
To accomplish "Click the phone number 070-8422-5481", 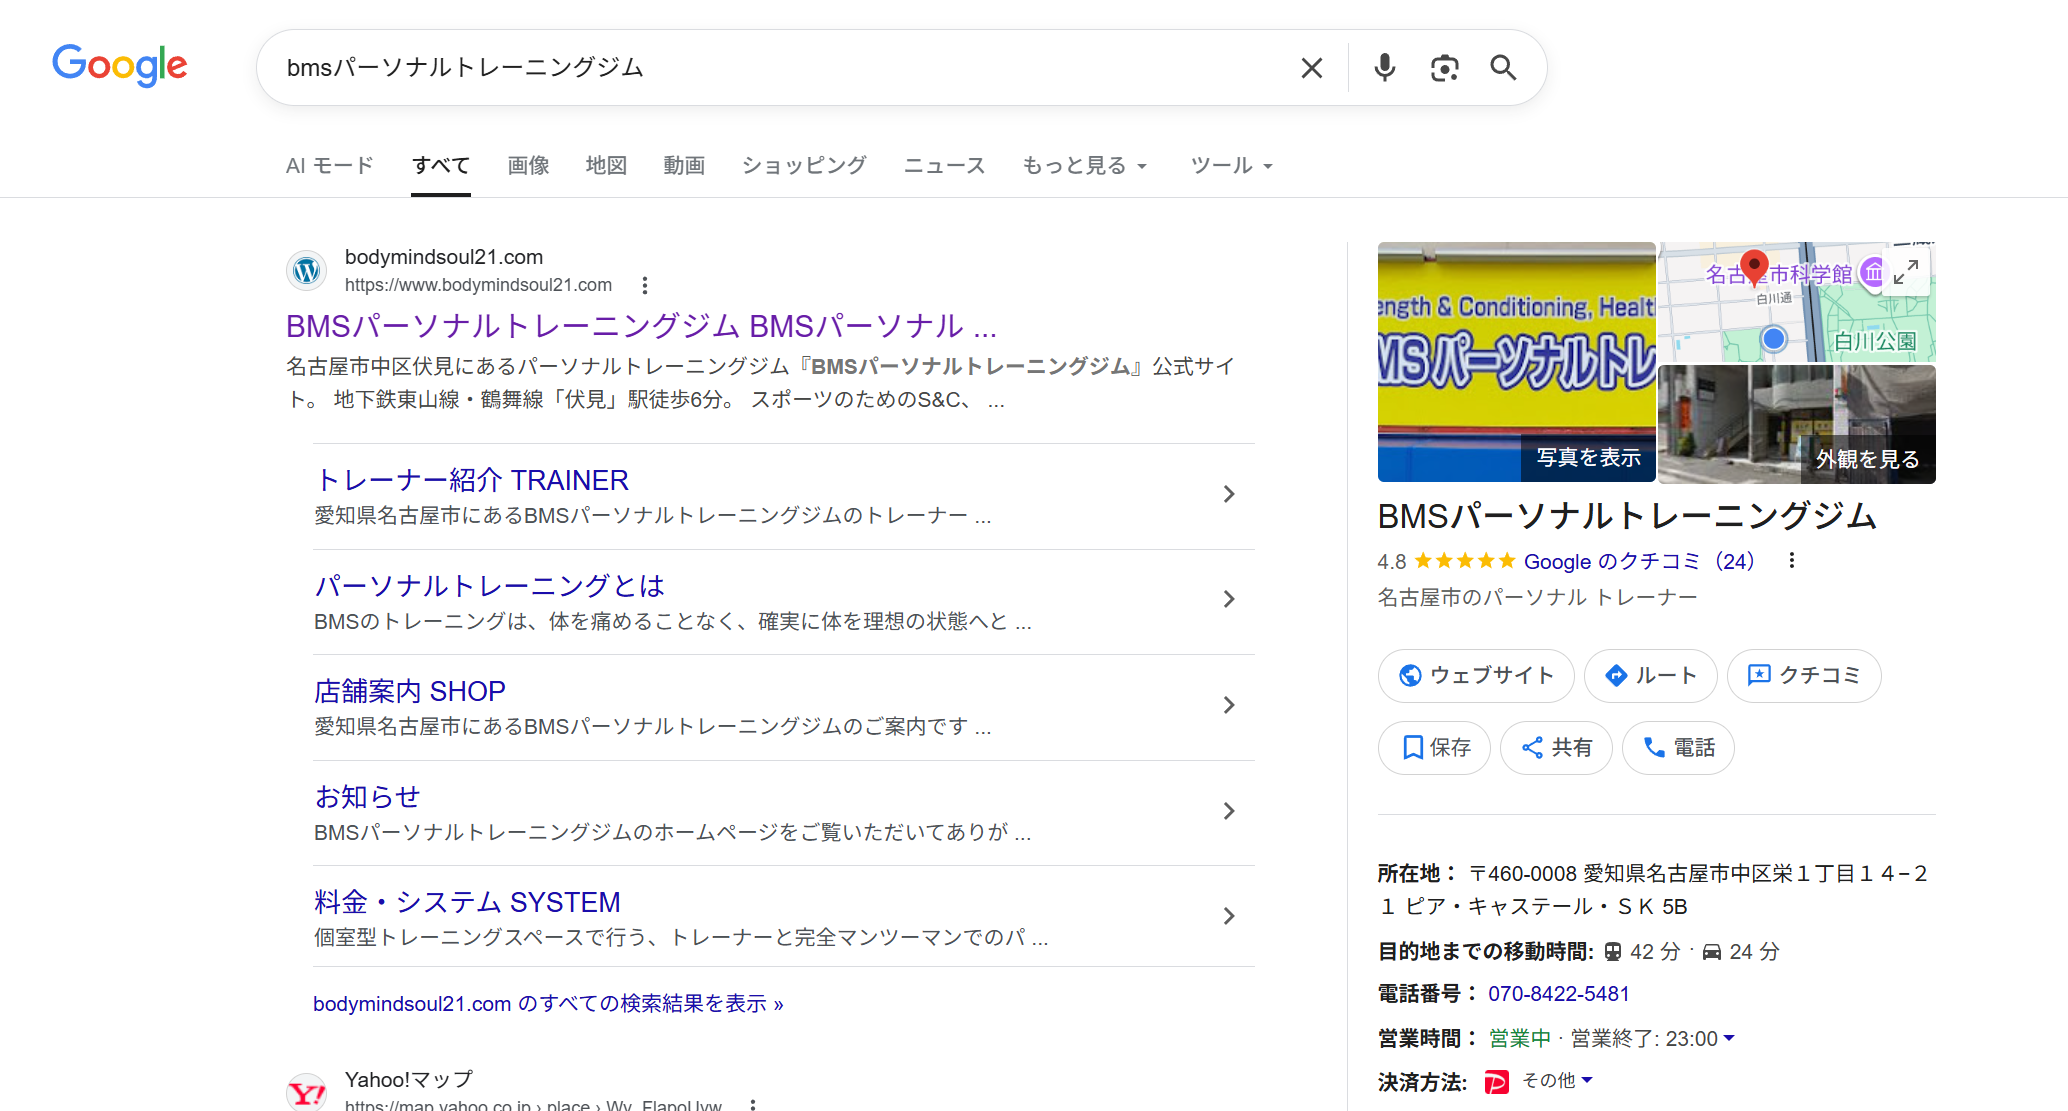I will [1558, 994].
